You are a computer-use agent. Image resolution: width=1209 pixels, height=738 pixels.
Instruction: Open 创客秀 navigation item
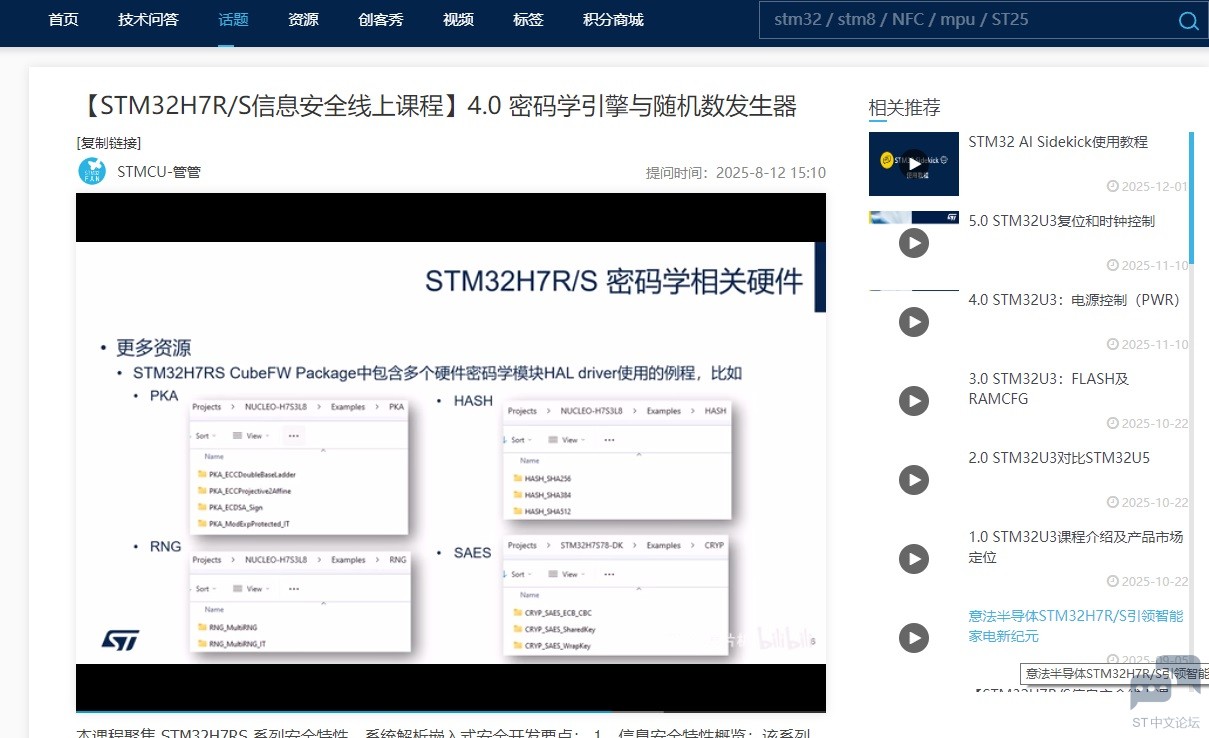point(381,20)
